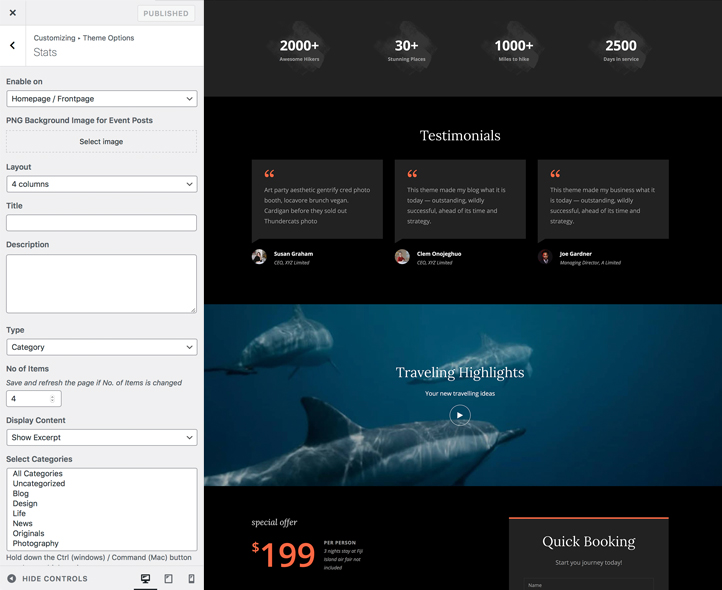Close the Customizer with the X icon
This screenshot has width=722, height=590.
click(x=12, y=13)
